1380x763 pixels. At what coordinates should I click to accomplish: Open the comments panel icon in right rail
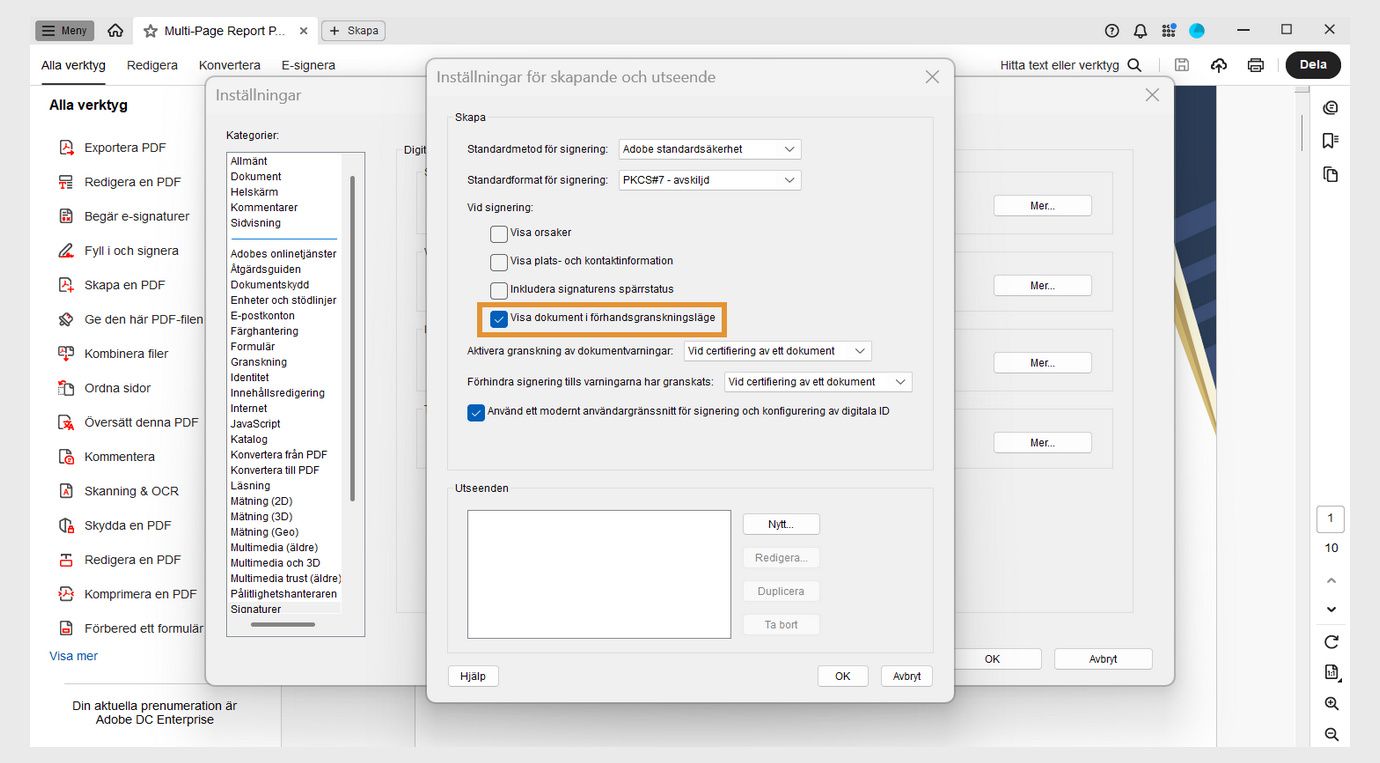click(x=1330, y=108)
